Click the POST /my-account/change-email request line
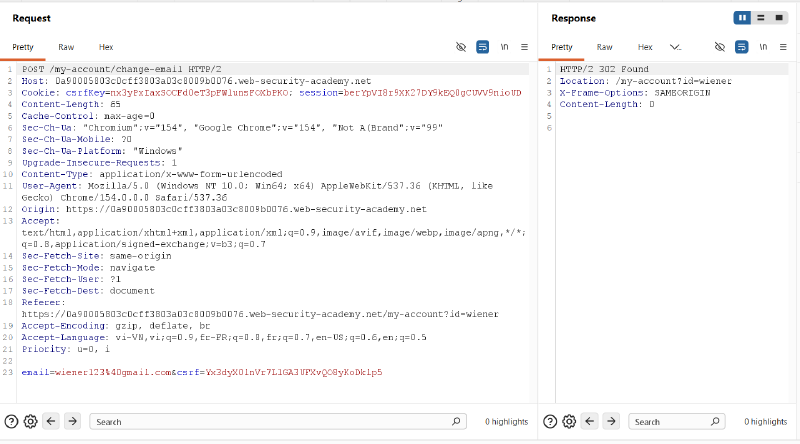Viewport: 800px width, 444px height. 121,69
